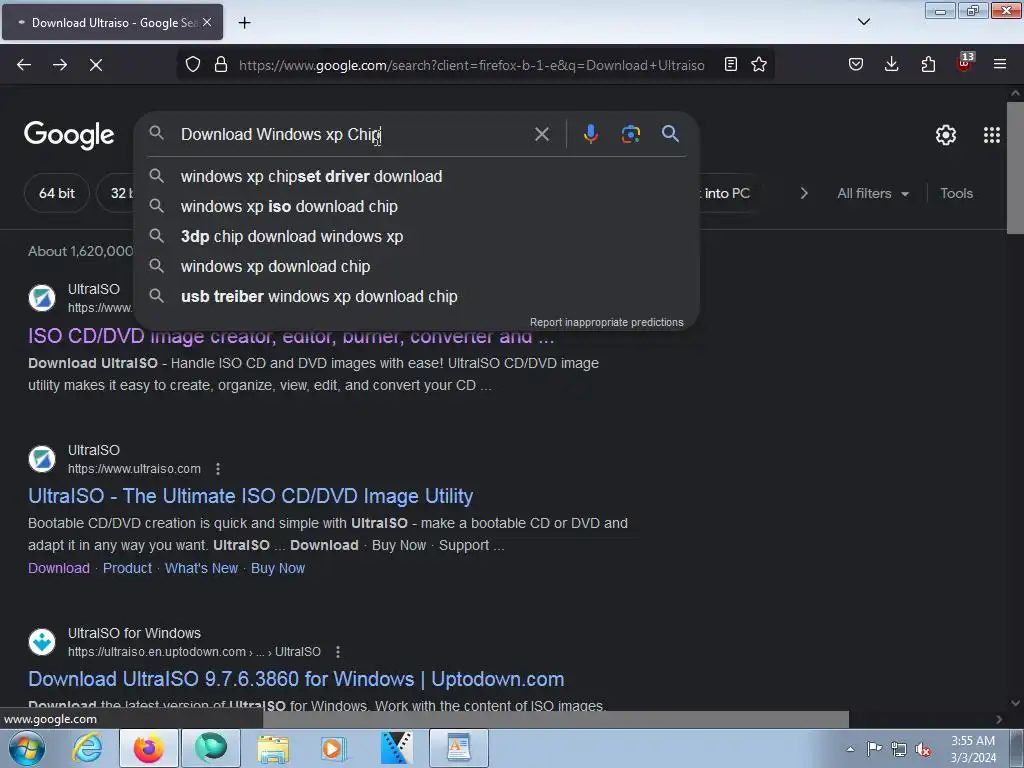
Task: Open the tracking protection shield icon
Action: [193, 65]
